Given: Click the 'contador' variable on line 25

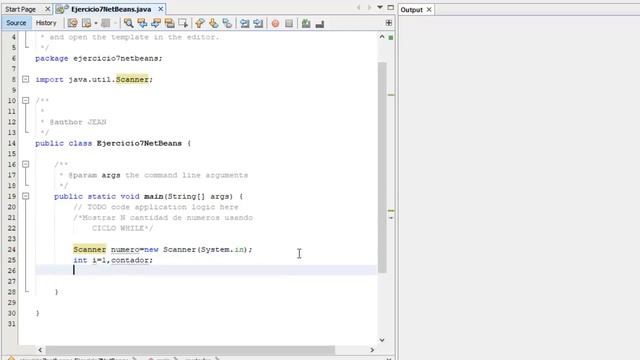Looking at the screenshot, I should tap(130, 260).
